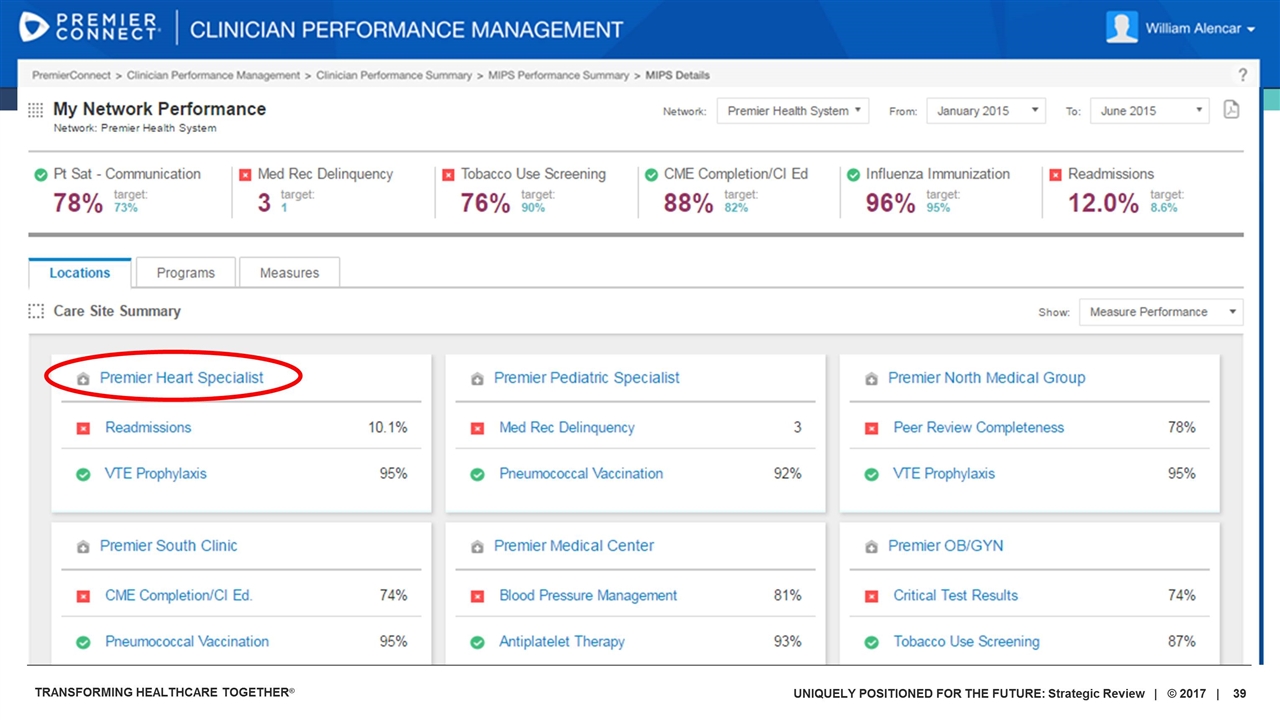
Task: Click the green check icon for CME Completion/CI Ed KPI
Action: tap(651, 175)
